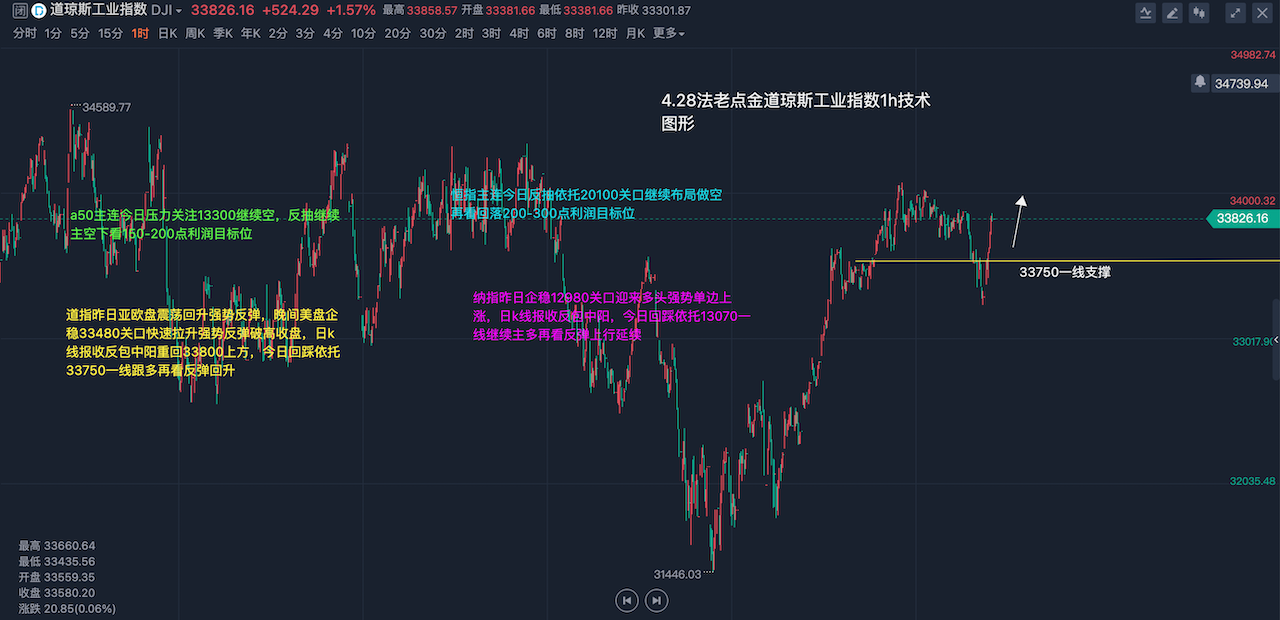Jump to the earliest candle
1280x620 pixels.
(x=626, y=600)
